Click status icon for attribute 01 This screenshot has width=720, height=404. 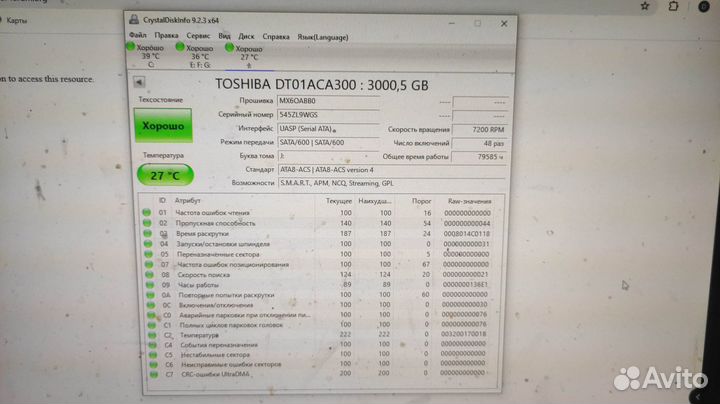[x=146, y=213]
